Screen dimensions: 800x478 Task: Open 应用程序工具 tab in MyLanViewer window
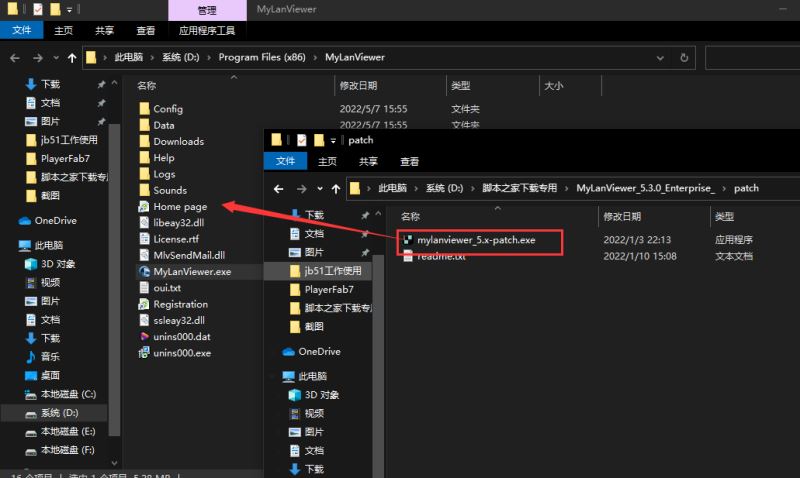[x=207, y=31]
